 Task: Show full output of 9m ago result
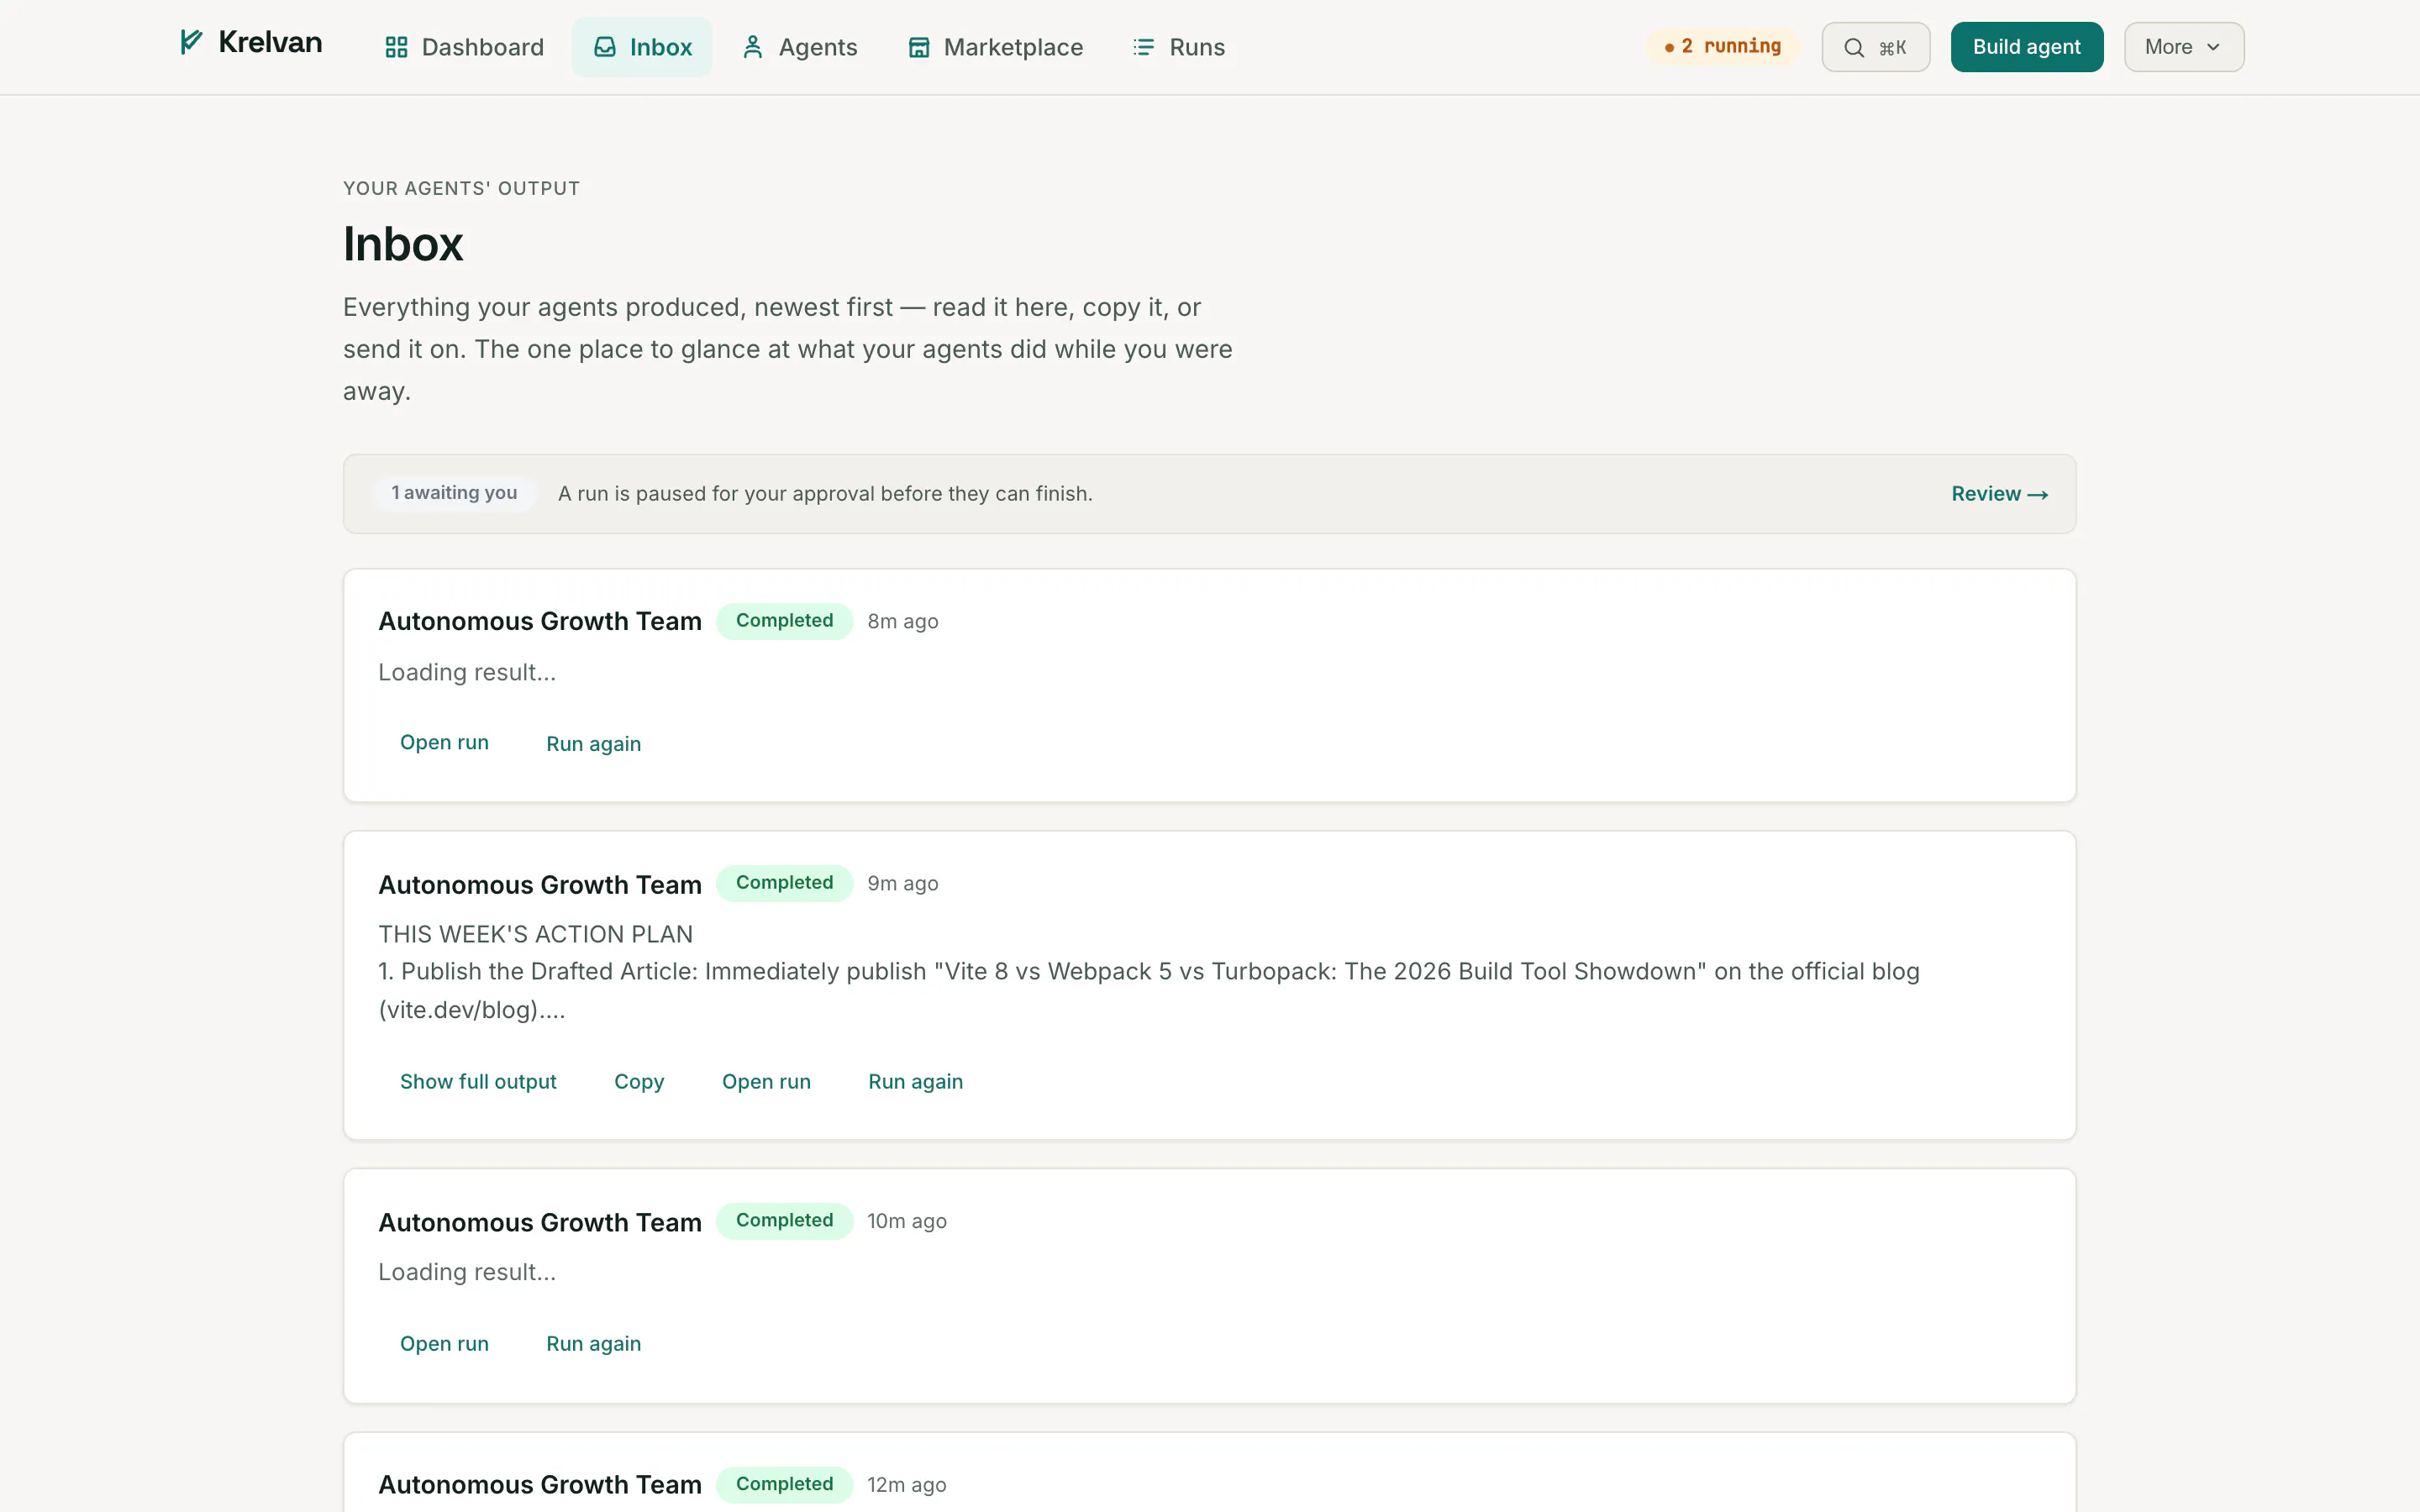pyautogui.click(x=478, y=1082)
